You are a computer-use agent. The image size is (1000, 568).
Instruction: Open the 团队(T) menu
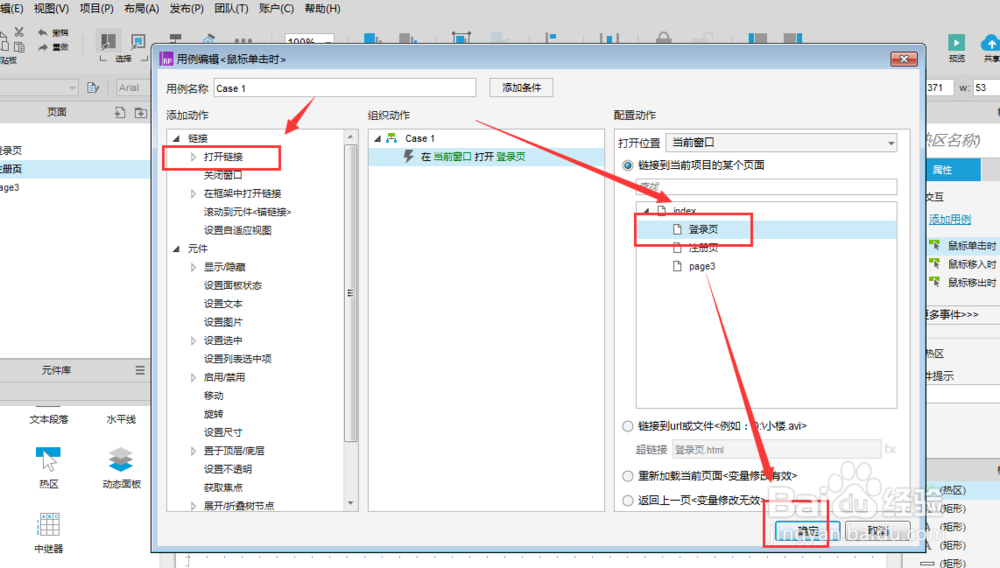pyautogui.click(x=231, y=8)
